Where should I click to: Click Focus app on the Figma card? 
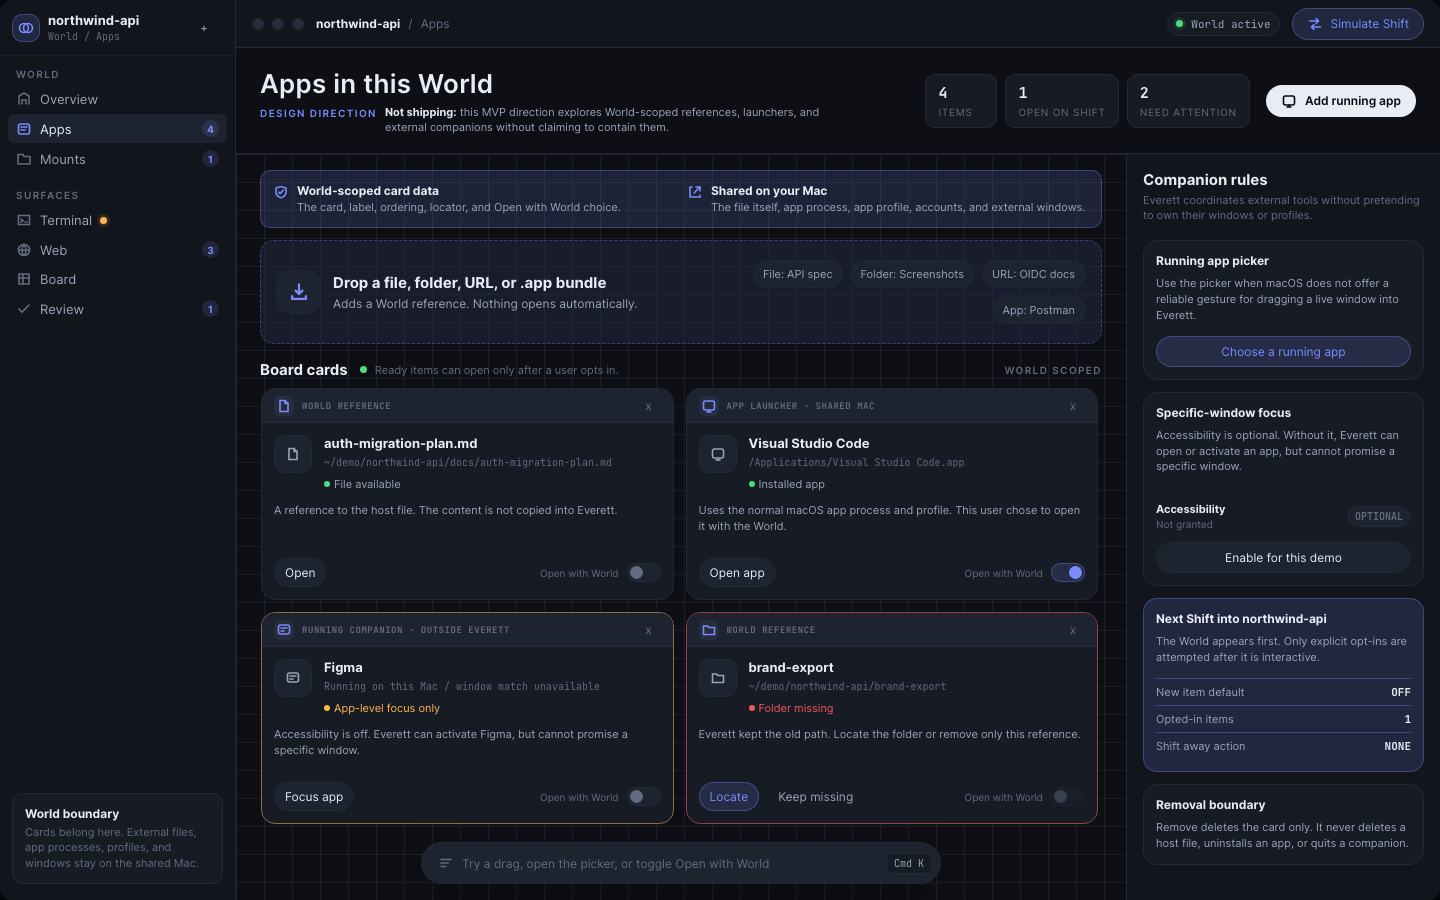point(314,797)
